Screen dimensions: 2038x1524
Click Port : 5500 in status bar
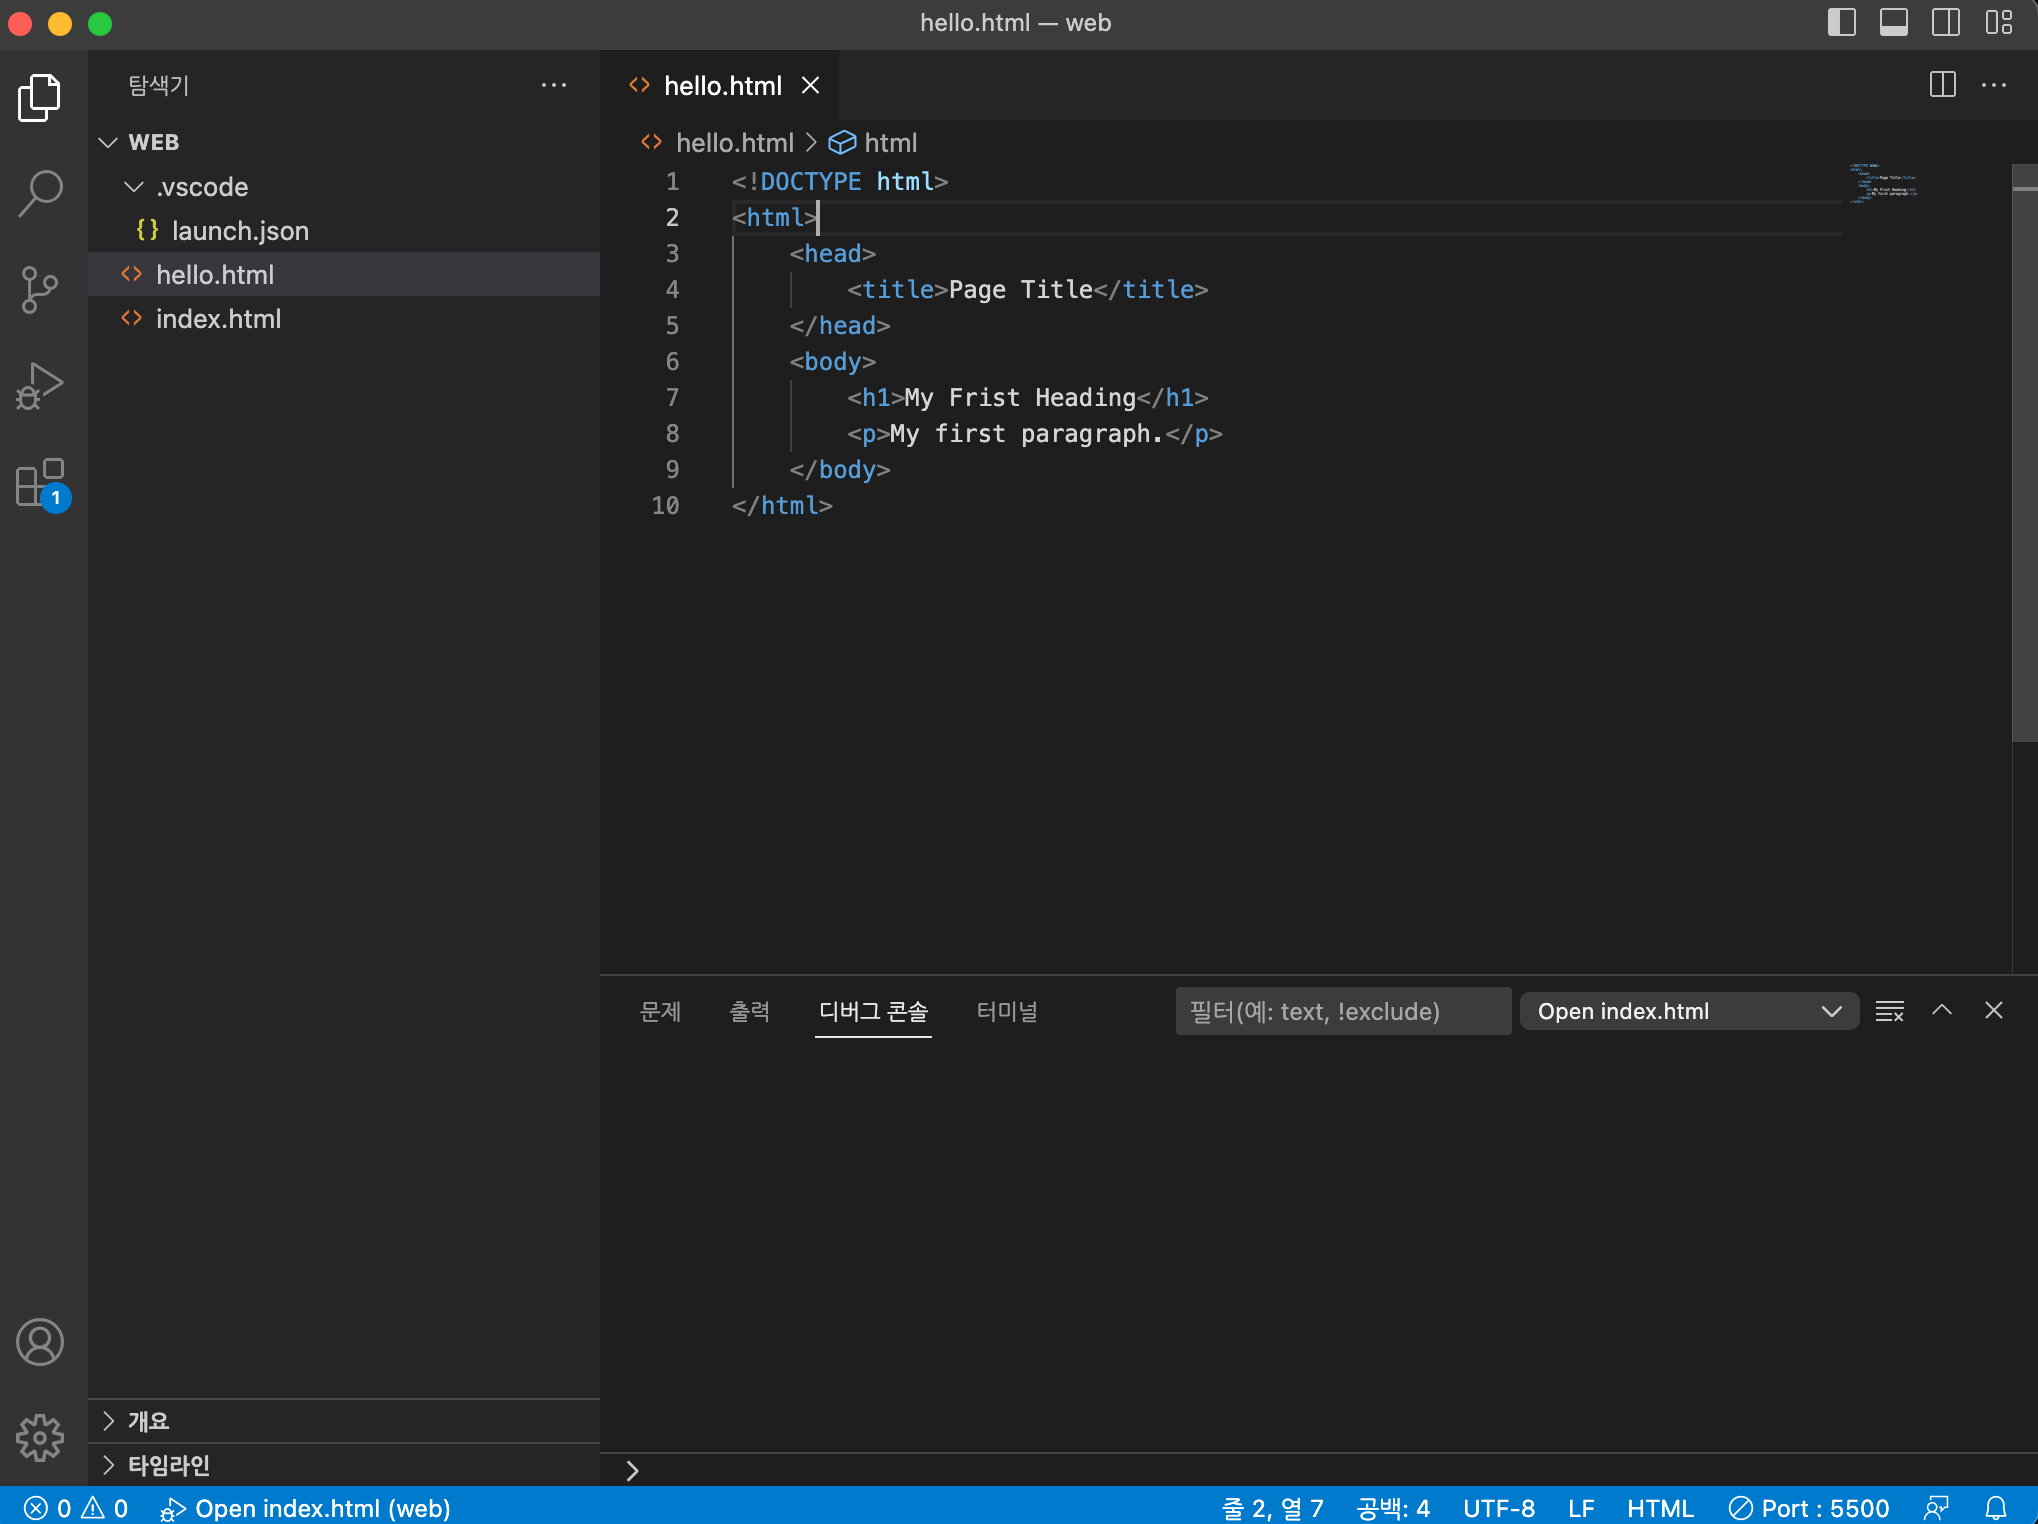tap(1810, 1507)
